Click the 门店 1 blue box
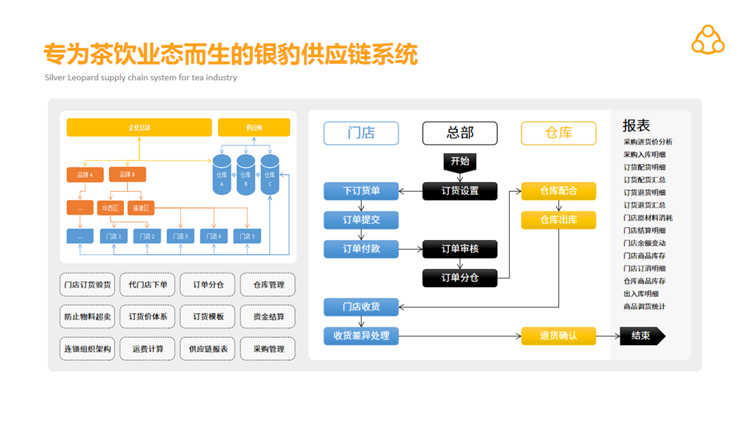 tap(114, 236)
